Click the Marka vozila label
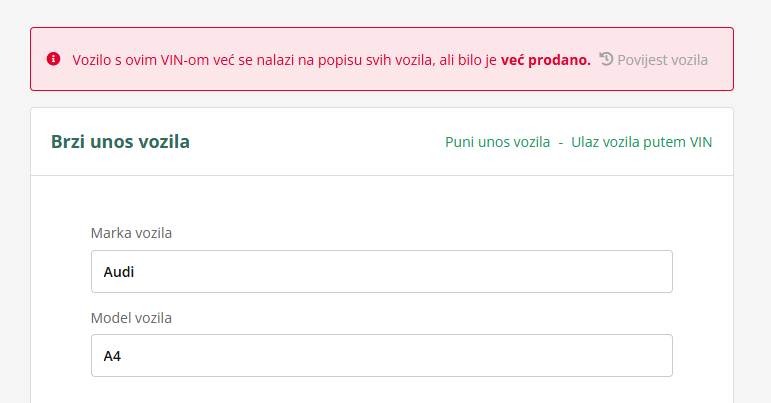 tap(131, 233)
